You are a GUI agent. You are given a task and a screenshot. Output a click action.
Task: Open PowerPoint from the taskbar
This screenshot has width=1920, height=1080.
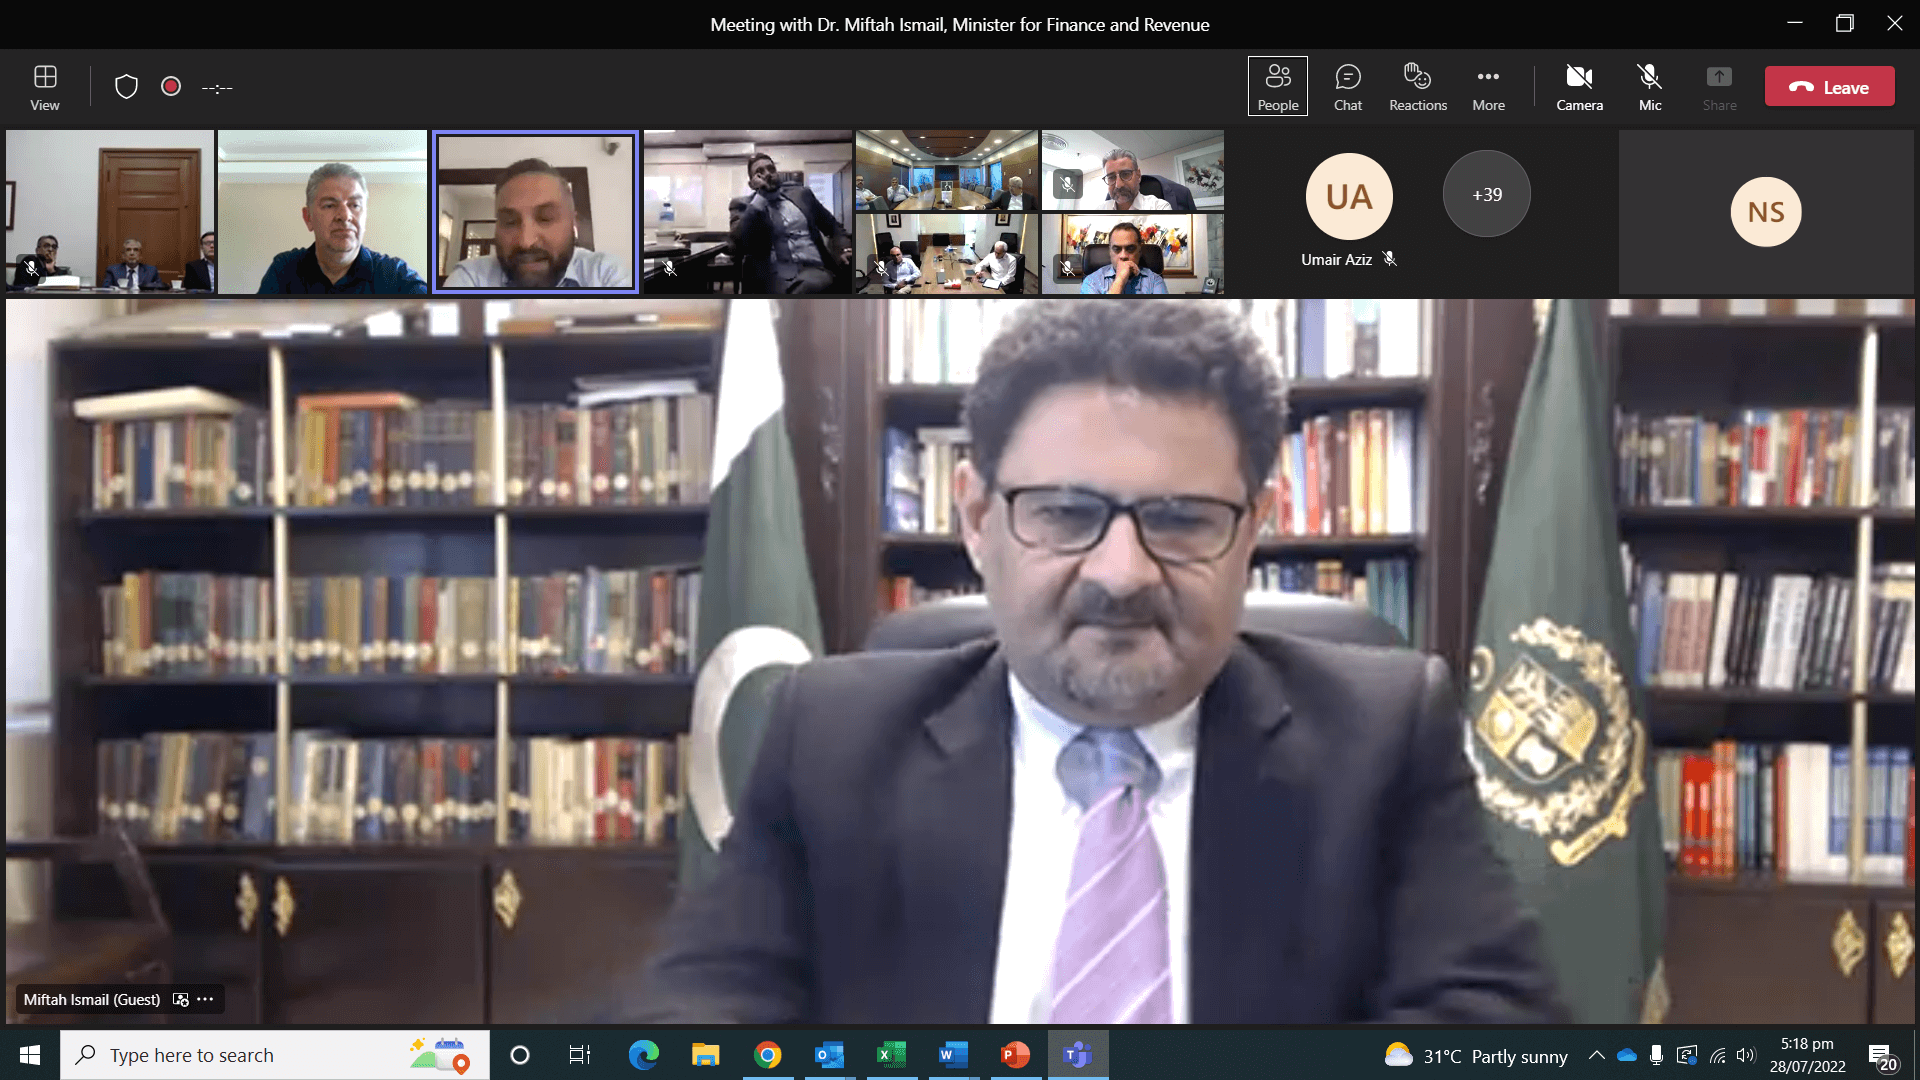(x=1015, y=1055)
